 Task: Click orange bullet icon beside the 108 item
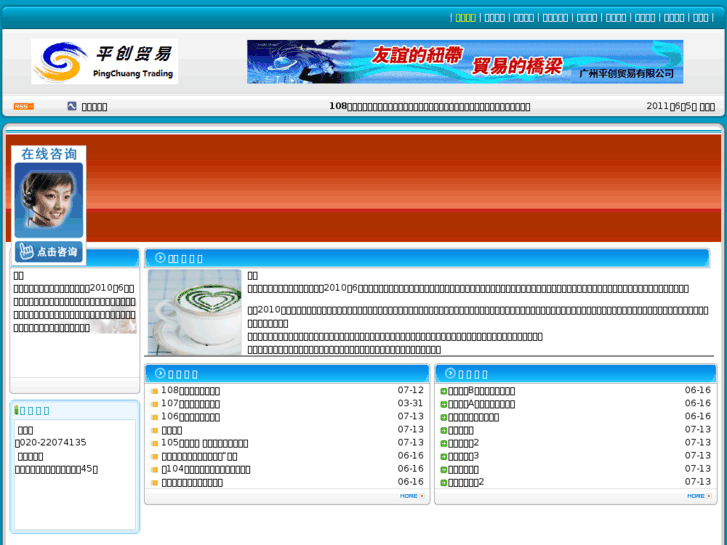(155, 391)
